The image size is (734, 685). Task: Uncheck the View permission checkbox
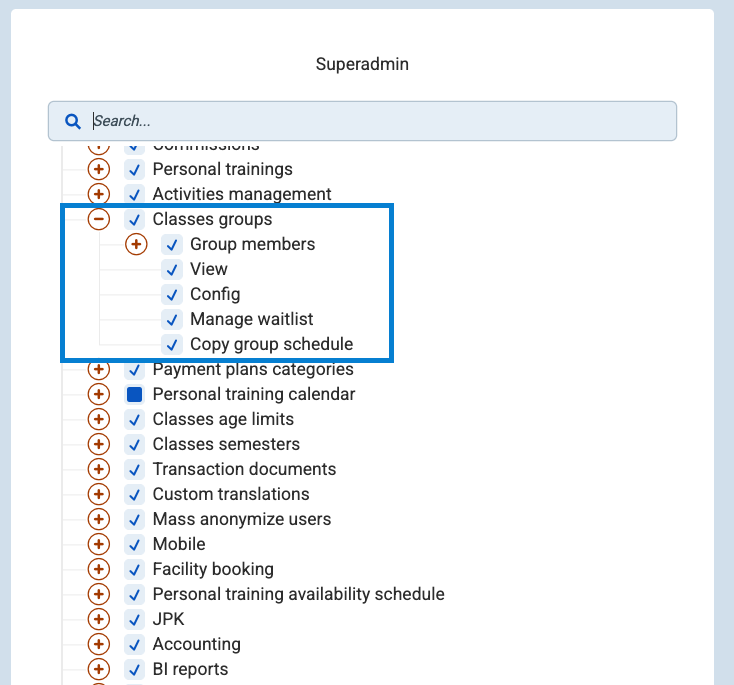point(172,269)
